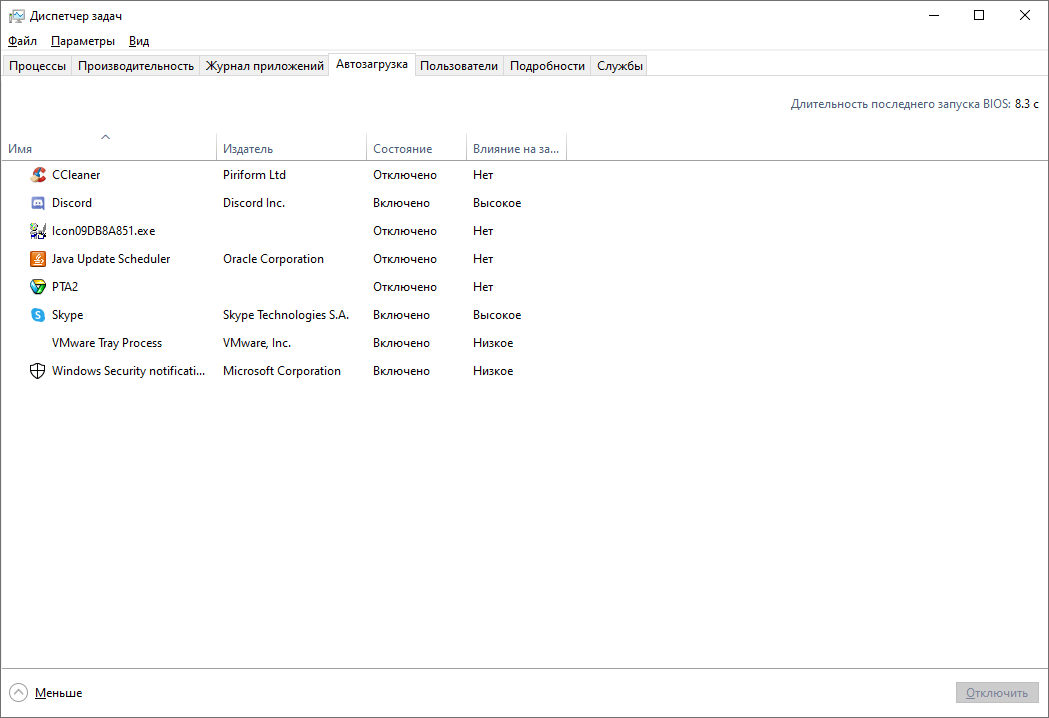Click the Skype Technologies S.A. publisher cell
The image size is (1049, 718).
coord(286,315)
